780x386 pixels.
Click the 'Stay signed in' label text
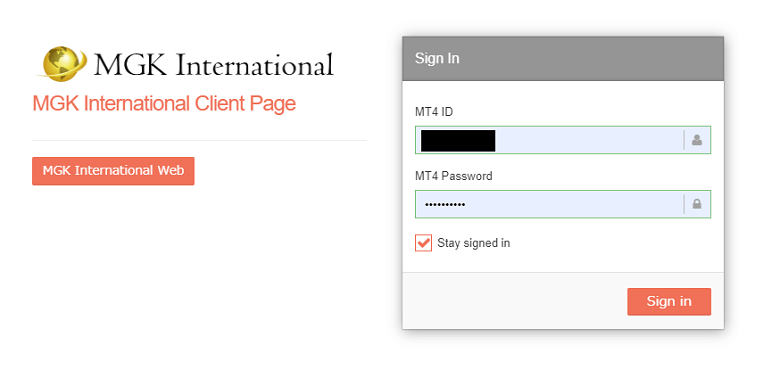tap(474, 243)
